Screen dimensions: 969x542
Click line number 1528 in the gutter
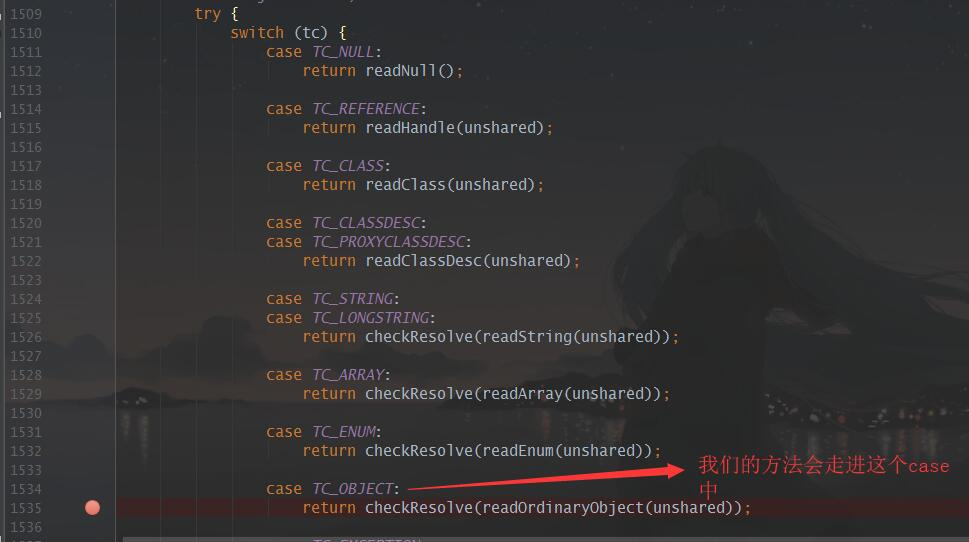coord(26,375)
